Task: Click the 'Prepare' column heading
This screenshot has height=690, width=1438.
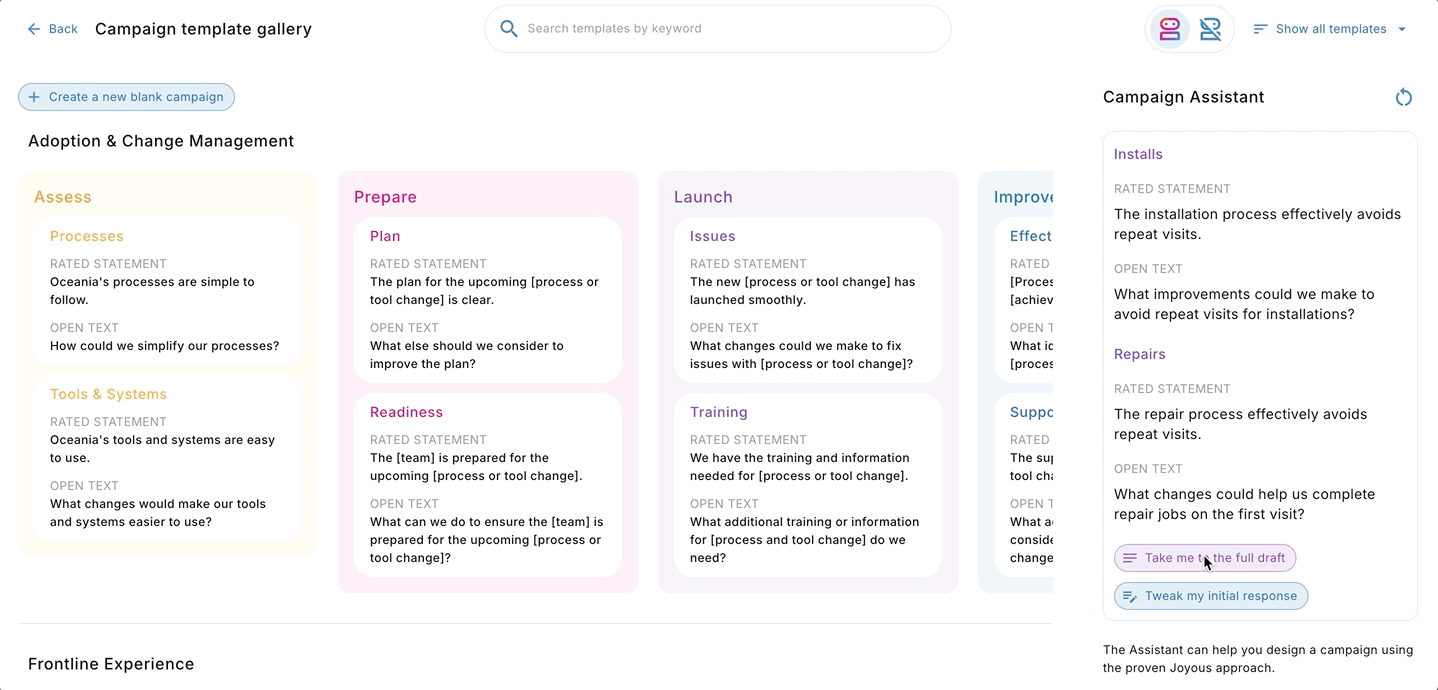Action: pyautogui.click(x=385, y=197)
